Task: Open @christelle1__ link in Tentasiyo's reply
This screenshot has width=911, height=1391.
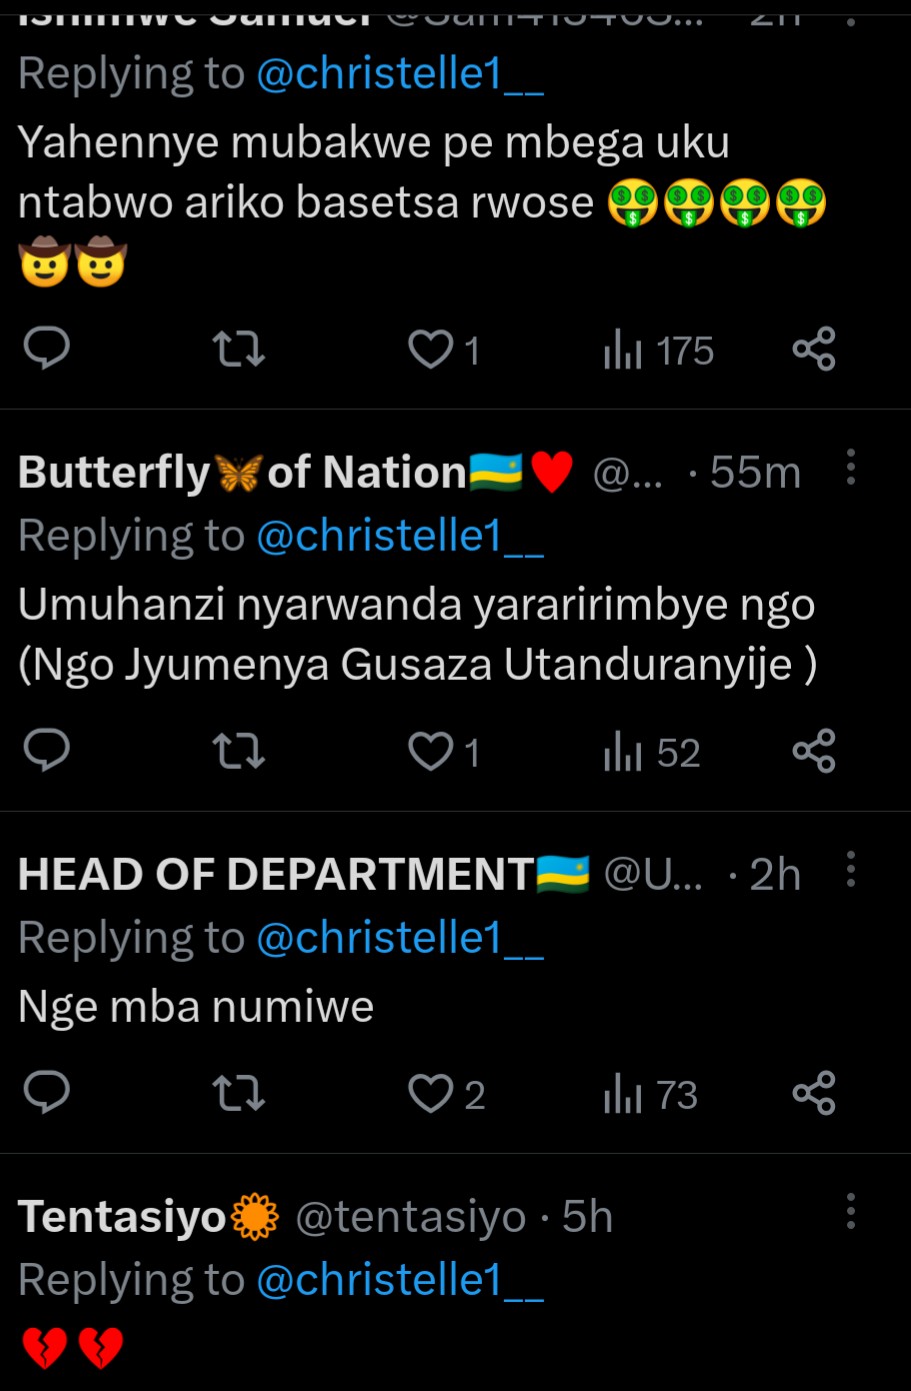Action: [400, 1280]
